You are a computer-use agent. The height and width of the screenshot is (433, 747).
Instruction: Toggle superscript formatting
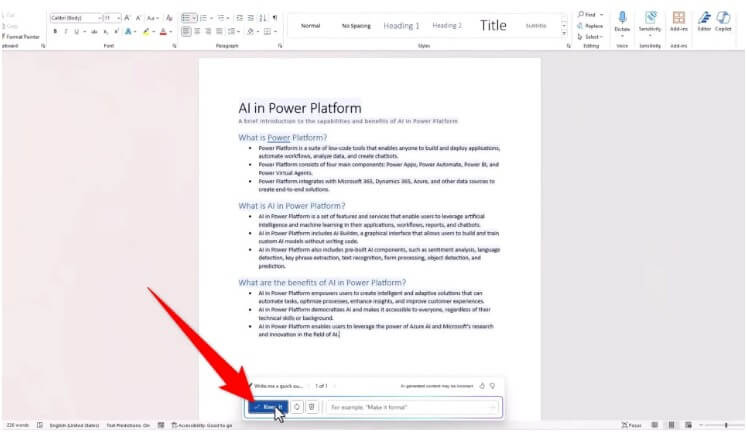116,31
